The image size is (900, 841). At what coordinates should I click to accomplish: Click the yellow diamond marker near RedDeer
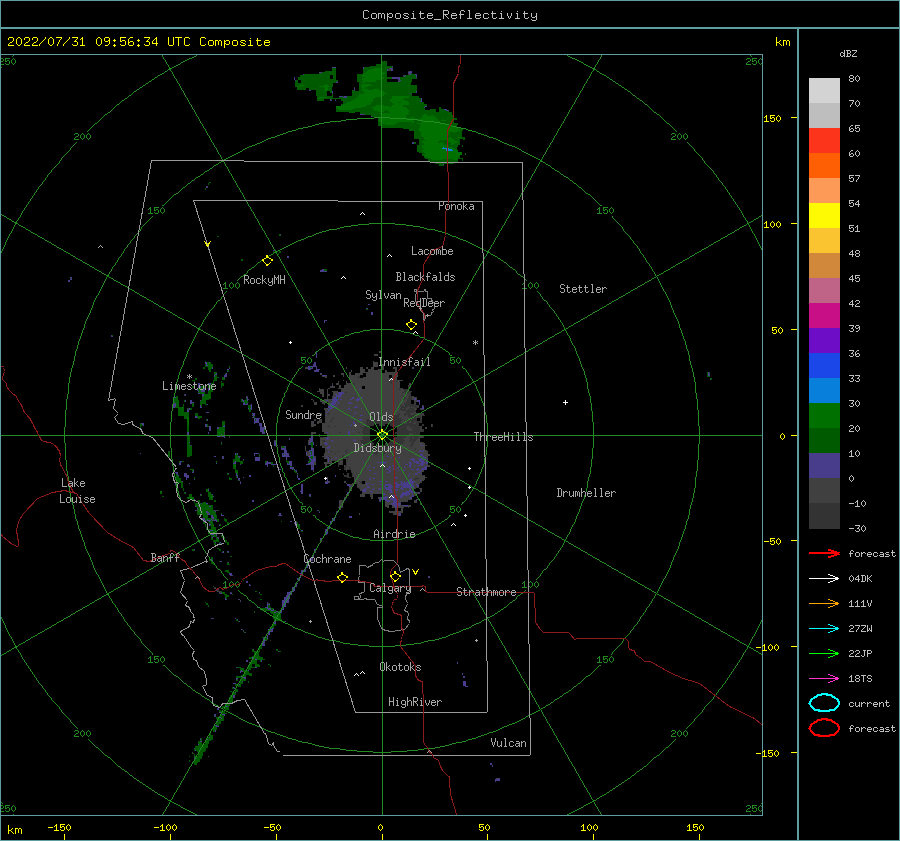411,325
